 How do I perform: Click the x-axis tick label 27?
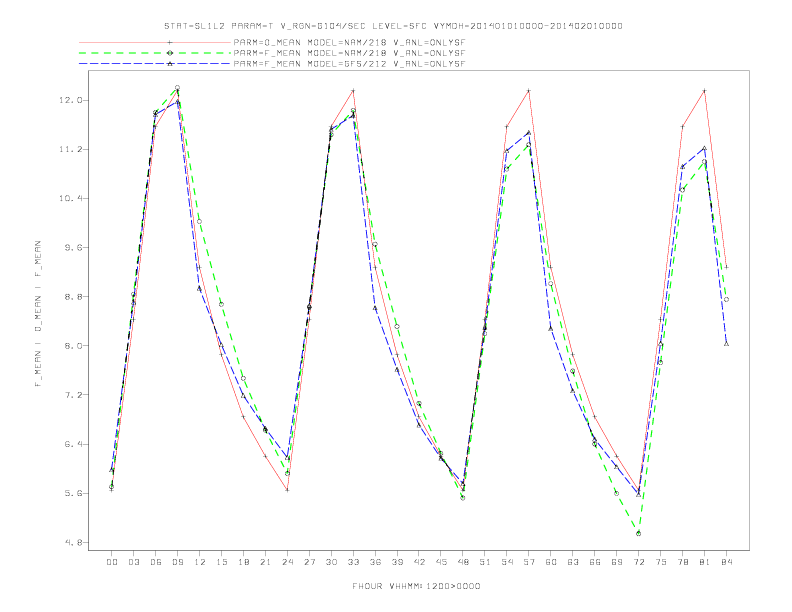[310, 562]
